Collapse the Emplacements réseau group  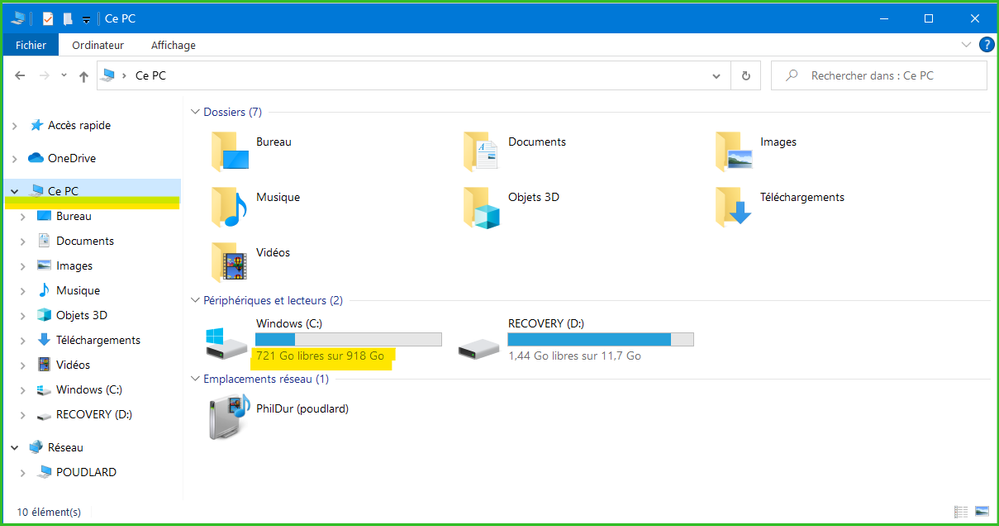(x=195, y=378)
